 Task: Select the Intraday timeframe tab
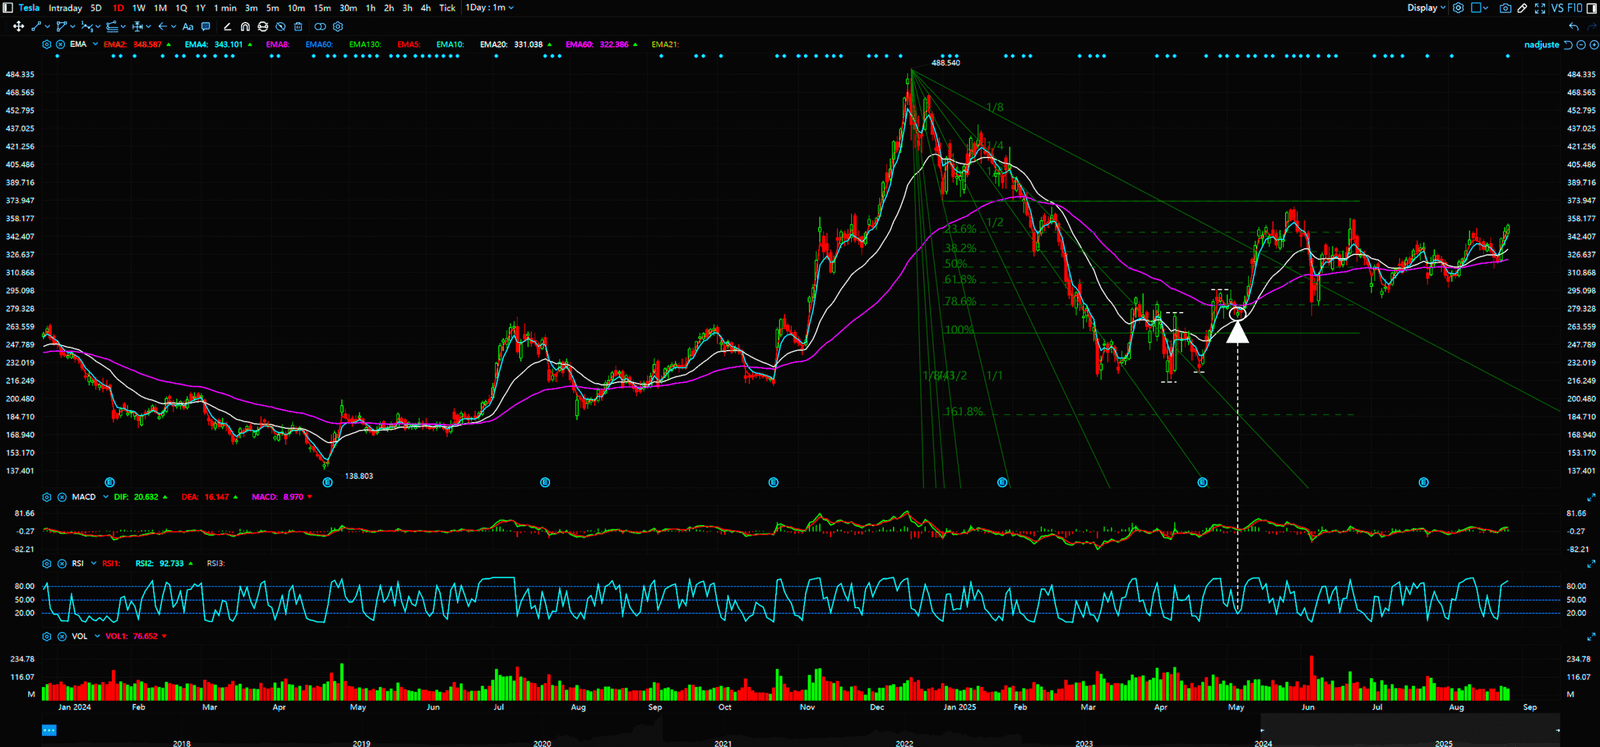[x=65, y=8]
